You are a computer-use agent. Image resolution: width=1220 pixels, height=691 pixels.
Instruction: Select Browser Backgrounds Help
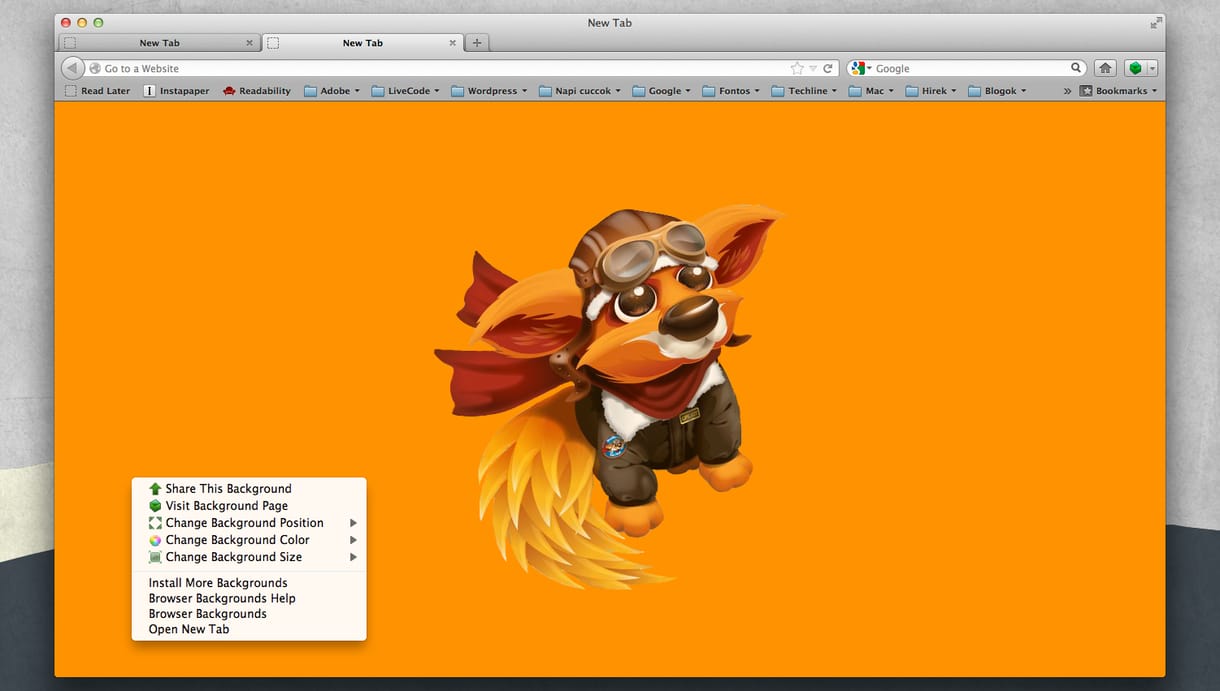point(249,598)
